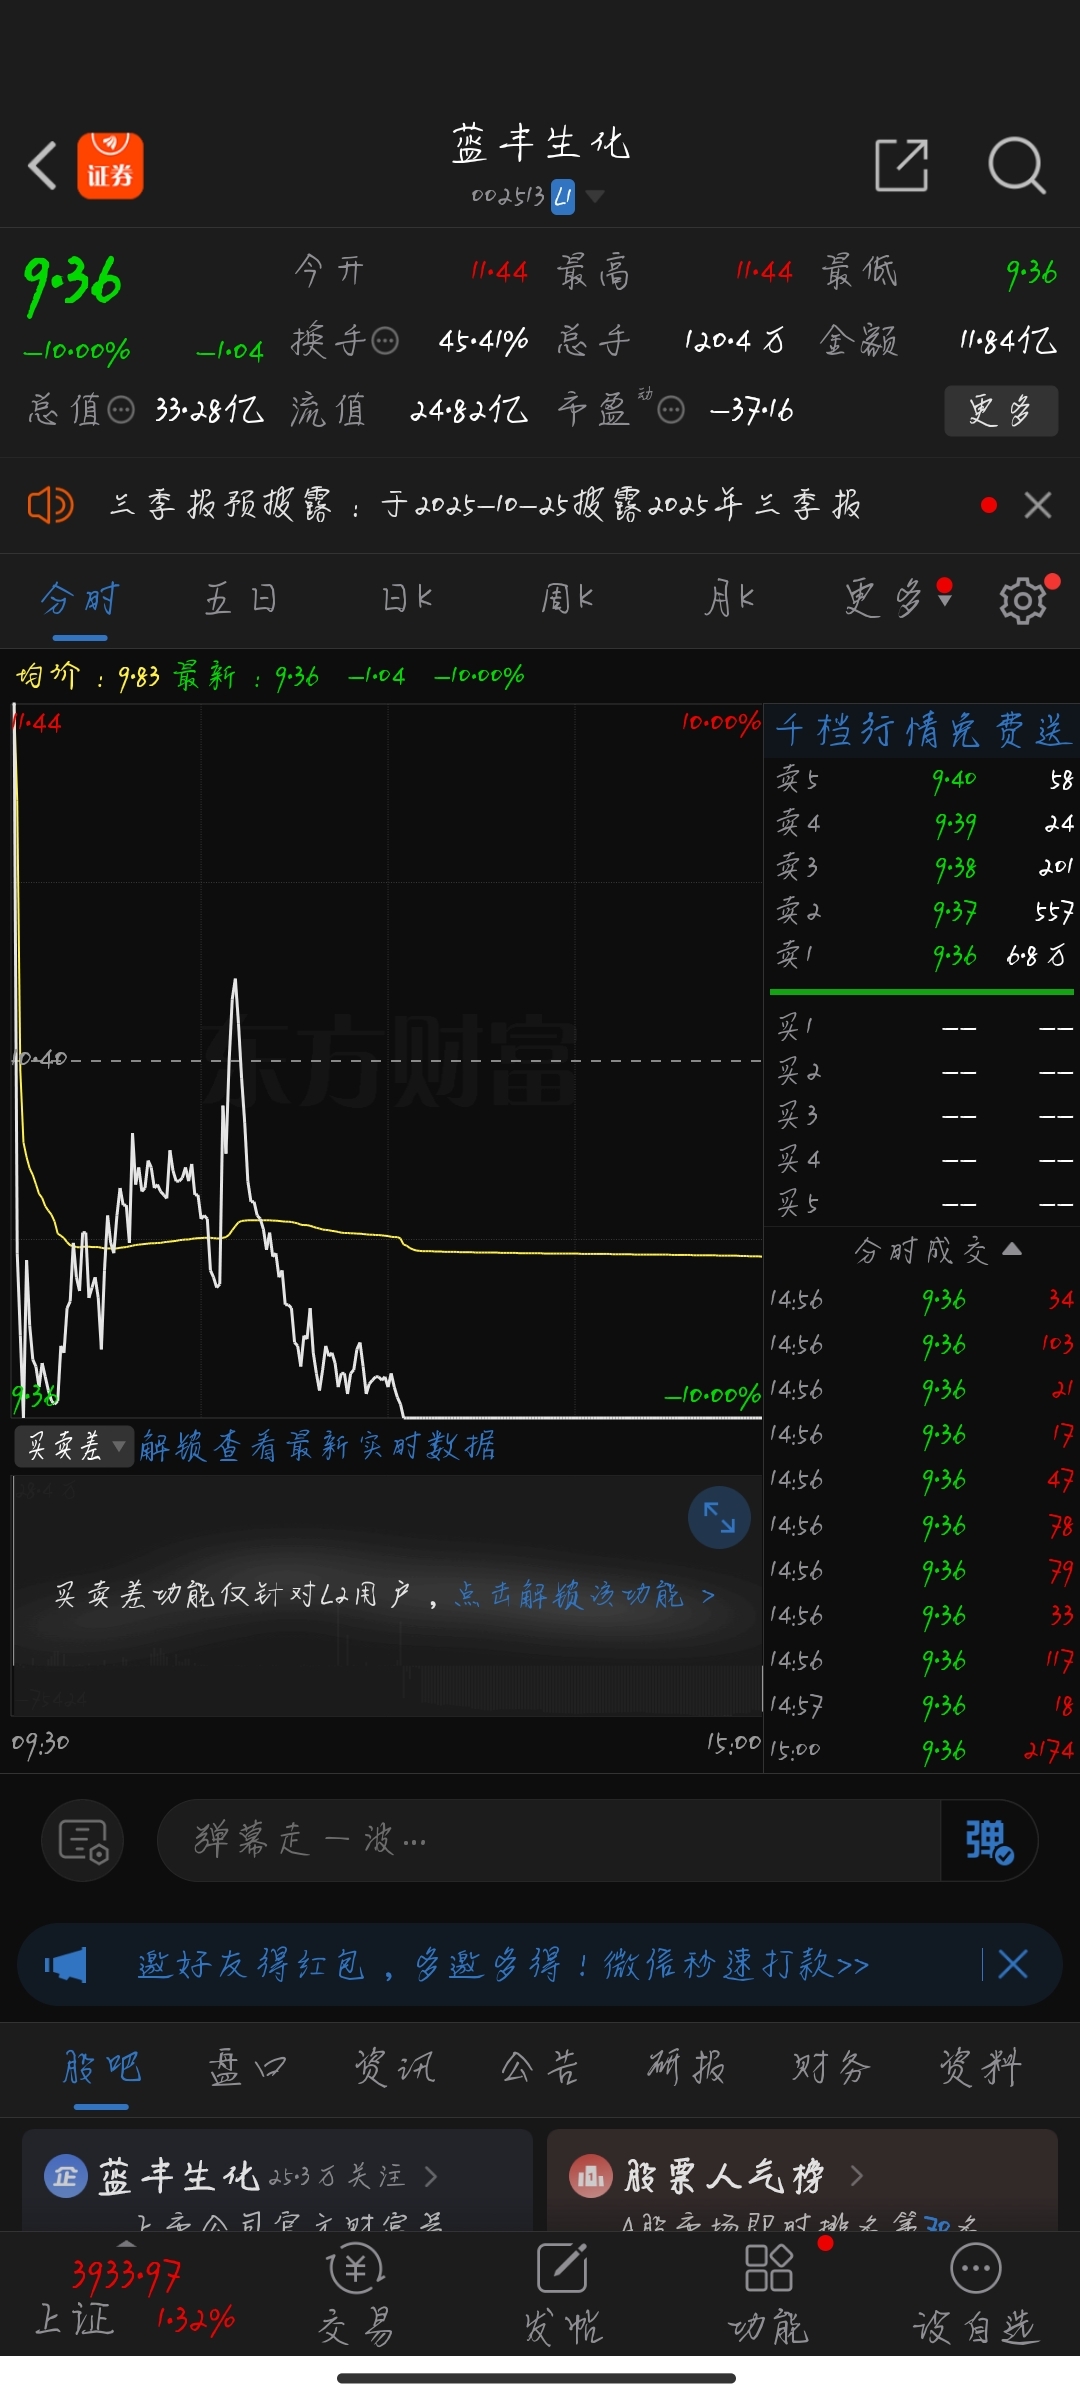Switch to the 月K chart tab
Image resolution: width=1080 pixels, height=2400 pixels.
(x=729, y=600)
